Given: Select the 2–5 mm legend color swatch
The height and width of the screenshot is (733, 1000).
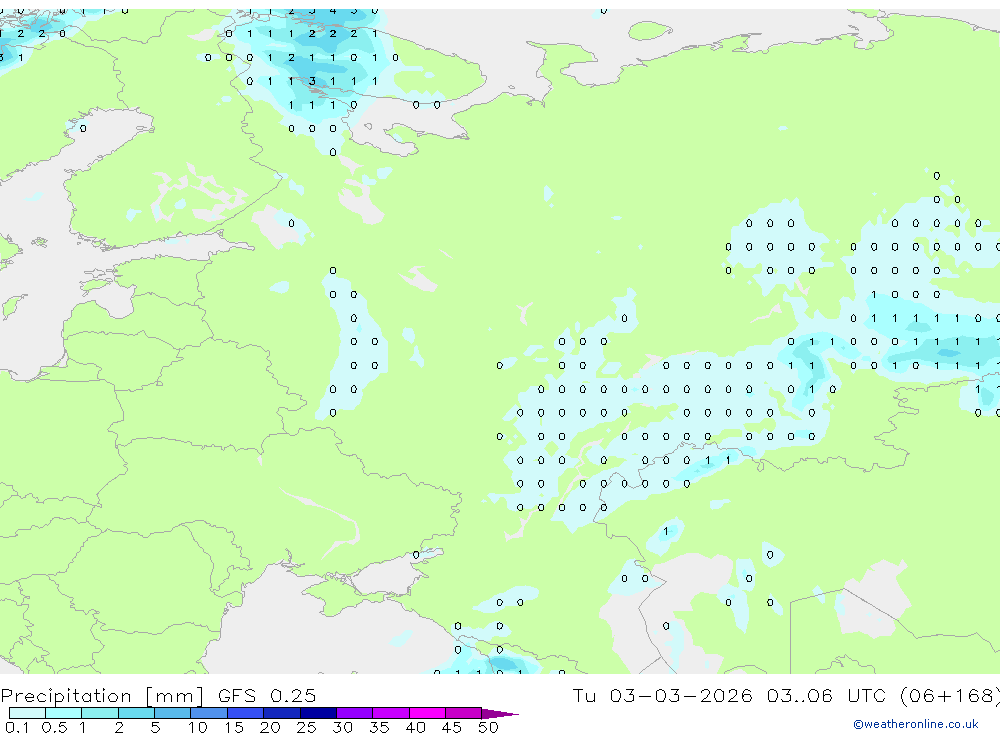Looking at the screenshot, I should [136, 713].
